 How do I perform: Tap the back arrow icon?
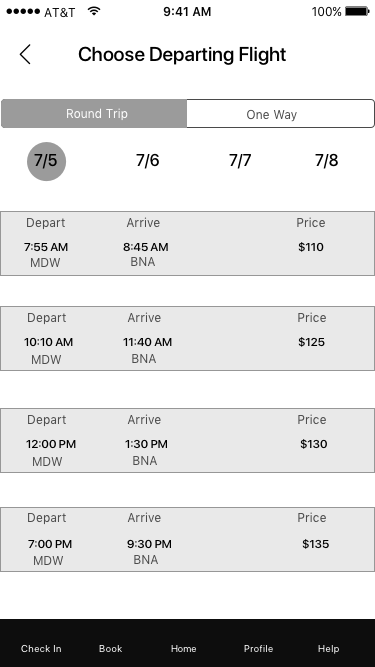pos(25,54)
